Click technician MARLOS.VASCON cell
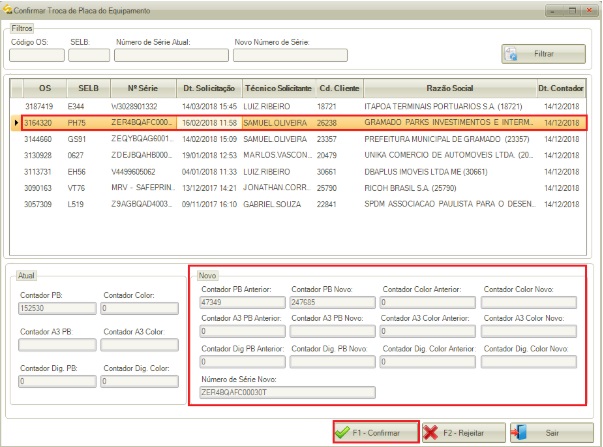 coord(278,155)
